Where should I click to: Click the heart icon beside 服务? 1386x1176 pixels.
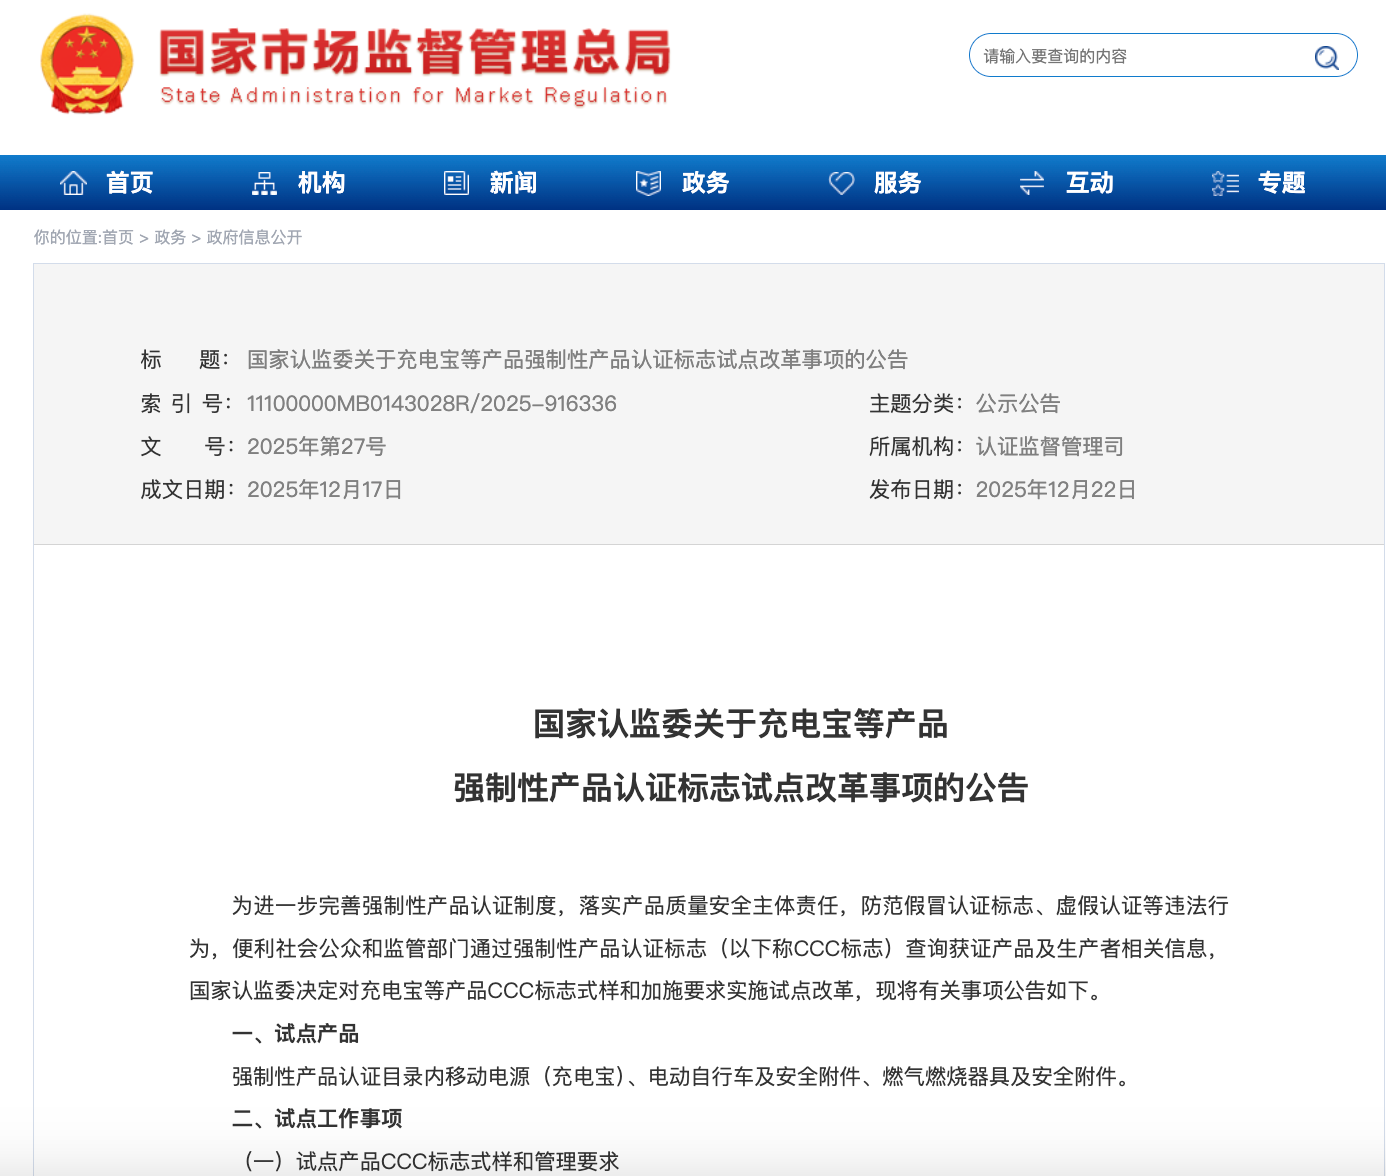841,183
